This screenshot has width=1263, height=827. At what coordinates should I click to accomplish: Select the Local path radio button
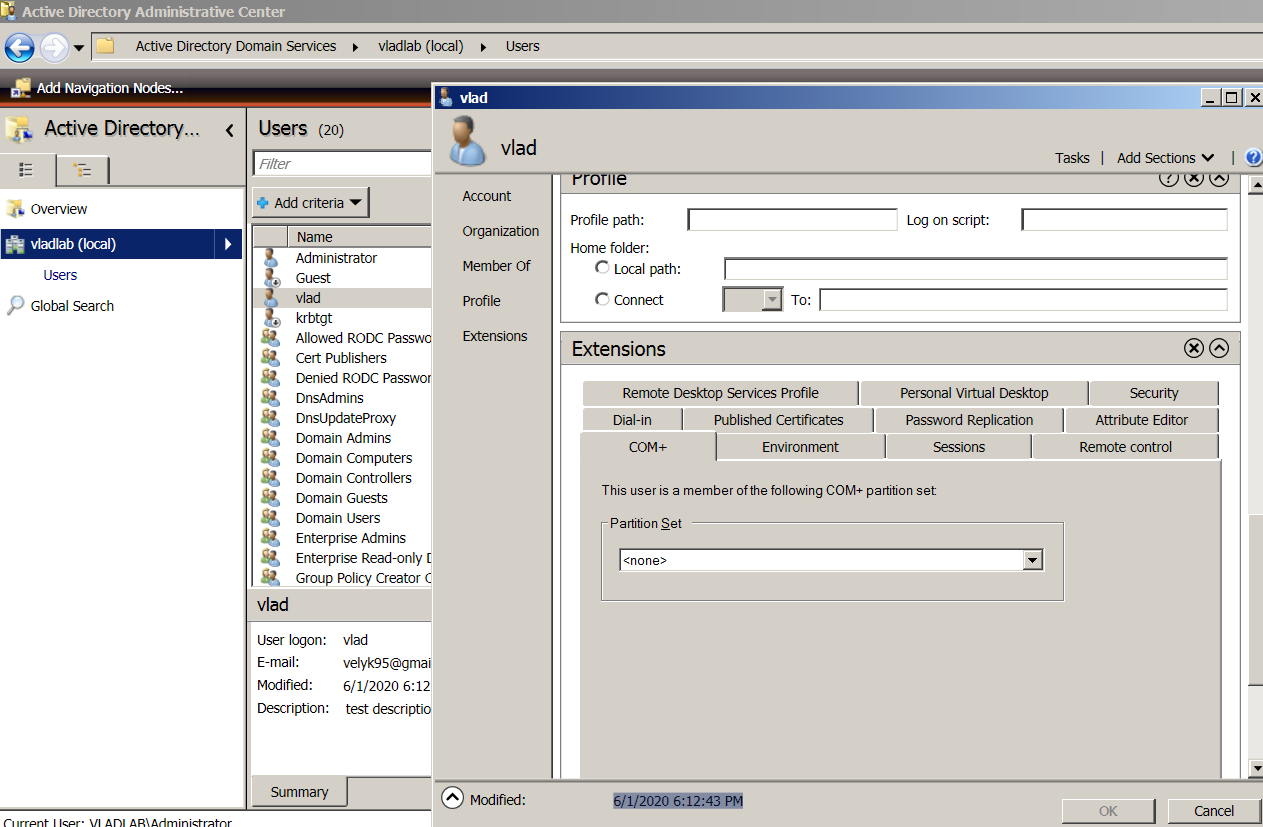pyautogui.click(x=602, y=268)
